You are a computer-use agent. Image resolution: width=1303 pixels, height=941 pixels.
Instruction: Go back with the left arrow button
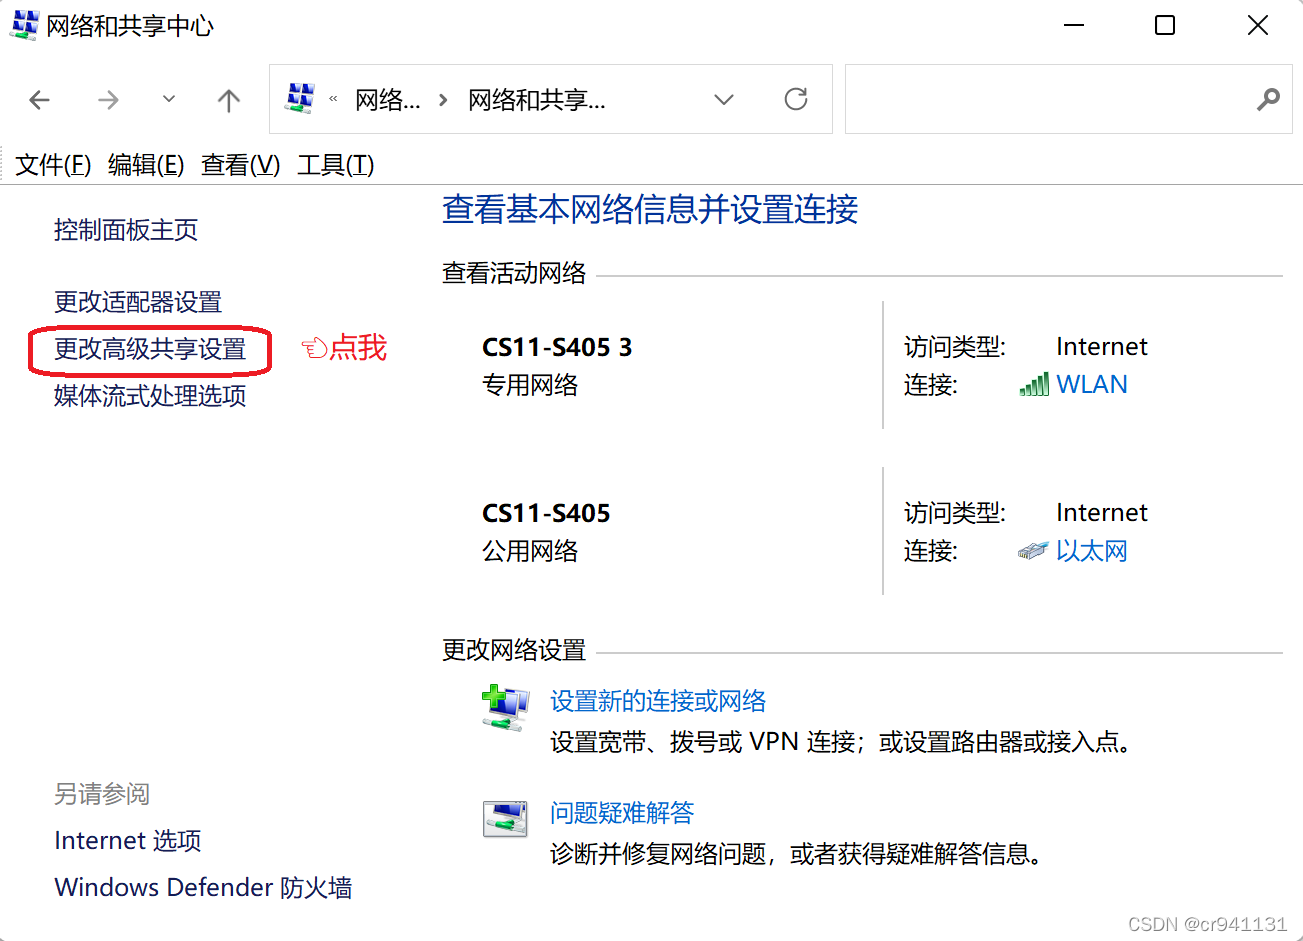(x=40, y=100)
